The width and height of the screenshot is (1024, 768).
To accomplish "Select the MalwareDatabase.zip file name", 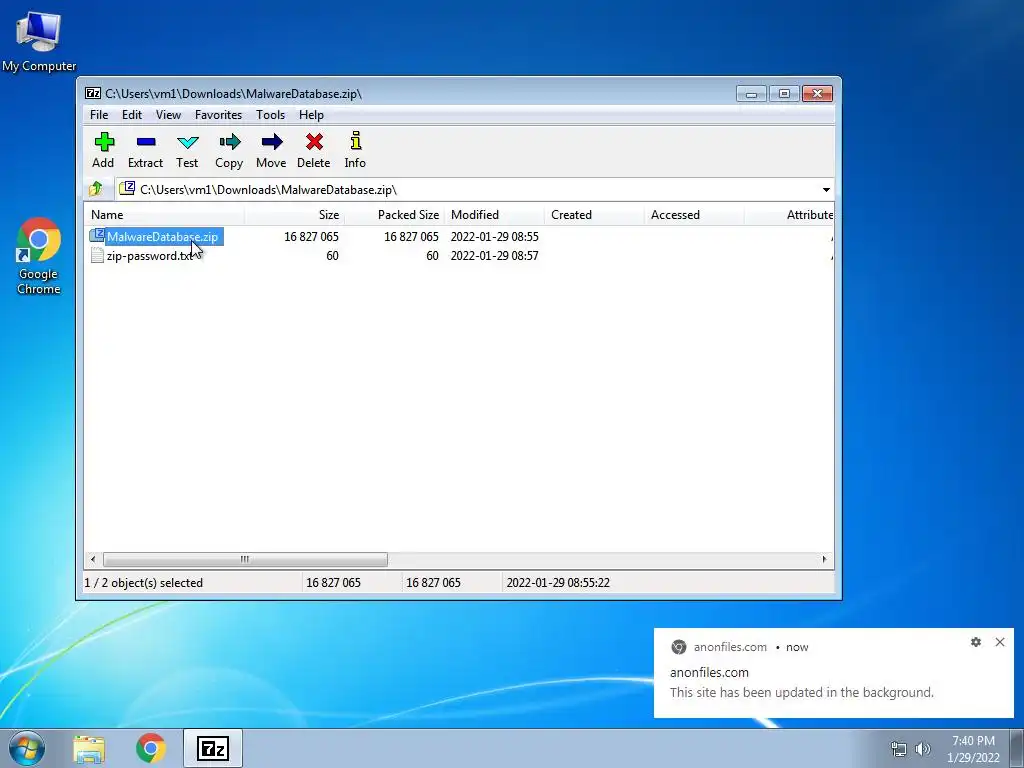I will pyautogui.click(x=163, y=237).
